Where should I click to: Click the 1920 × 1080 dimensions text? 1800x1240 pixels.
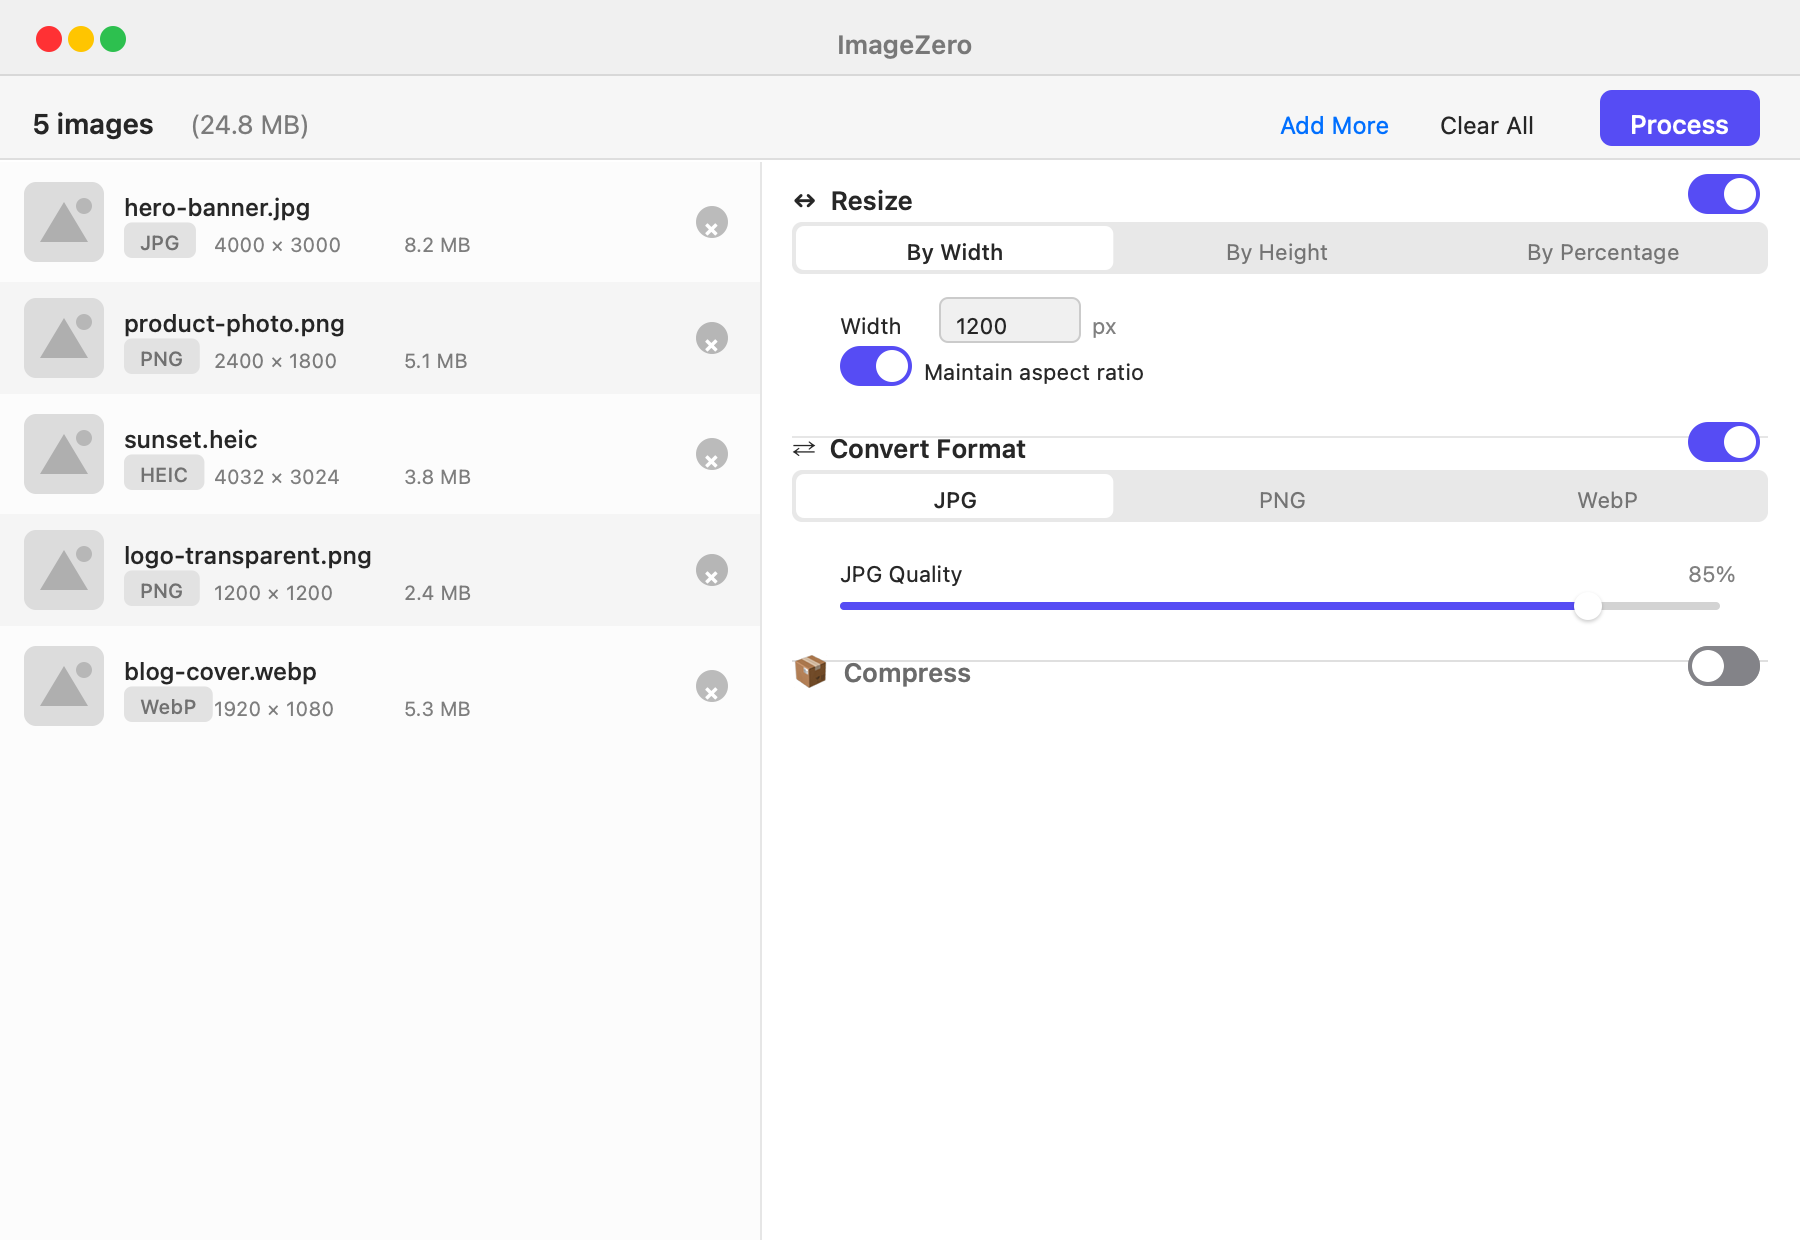pos(274,709)
